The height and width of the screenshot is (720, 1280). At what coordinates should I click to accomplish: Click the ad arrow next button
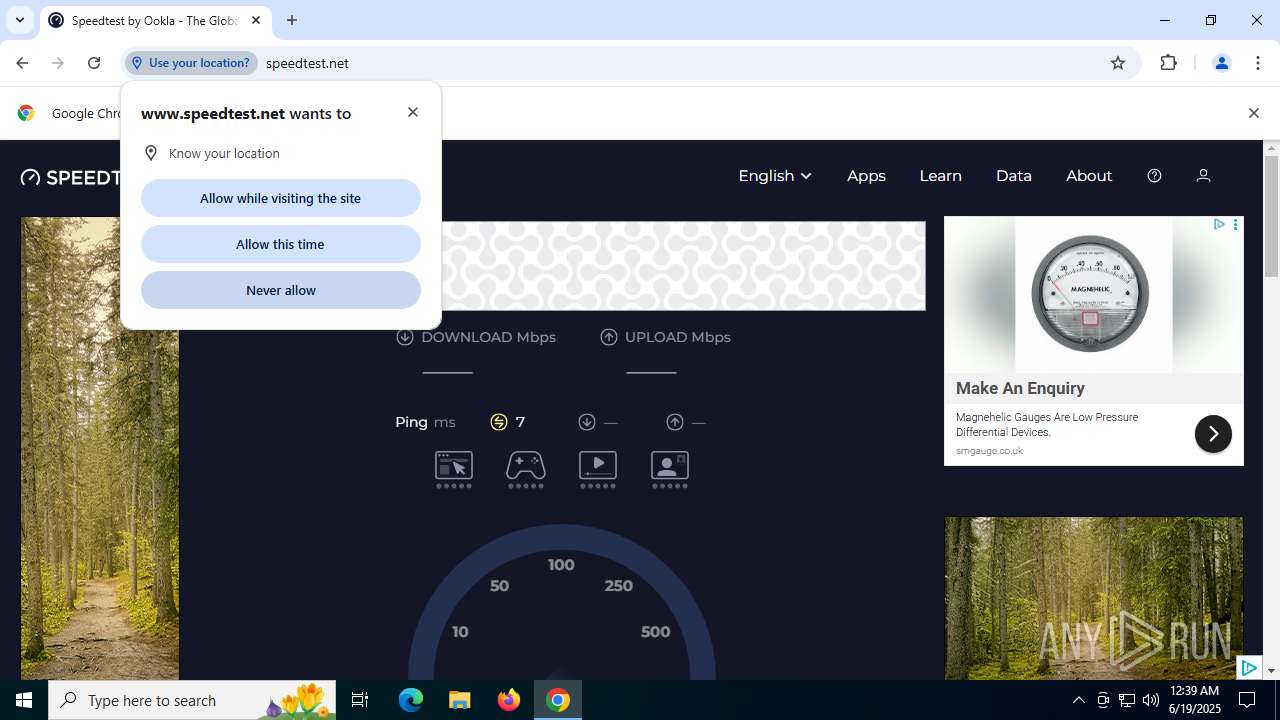(x=1213, y=434)
